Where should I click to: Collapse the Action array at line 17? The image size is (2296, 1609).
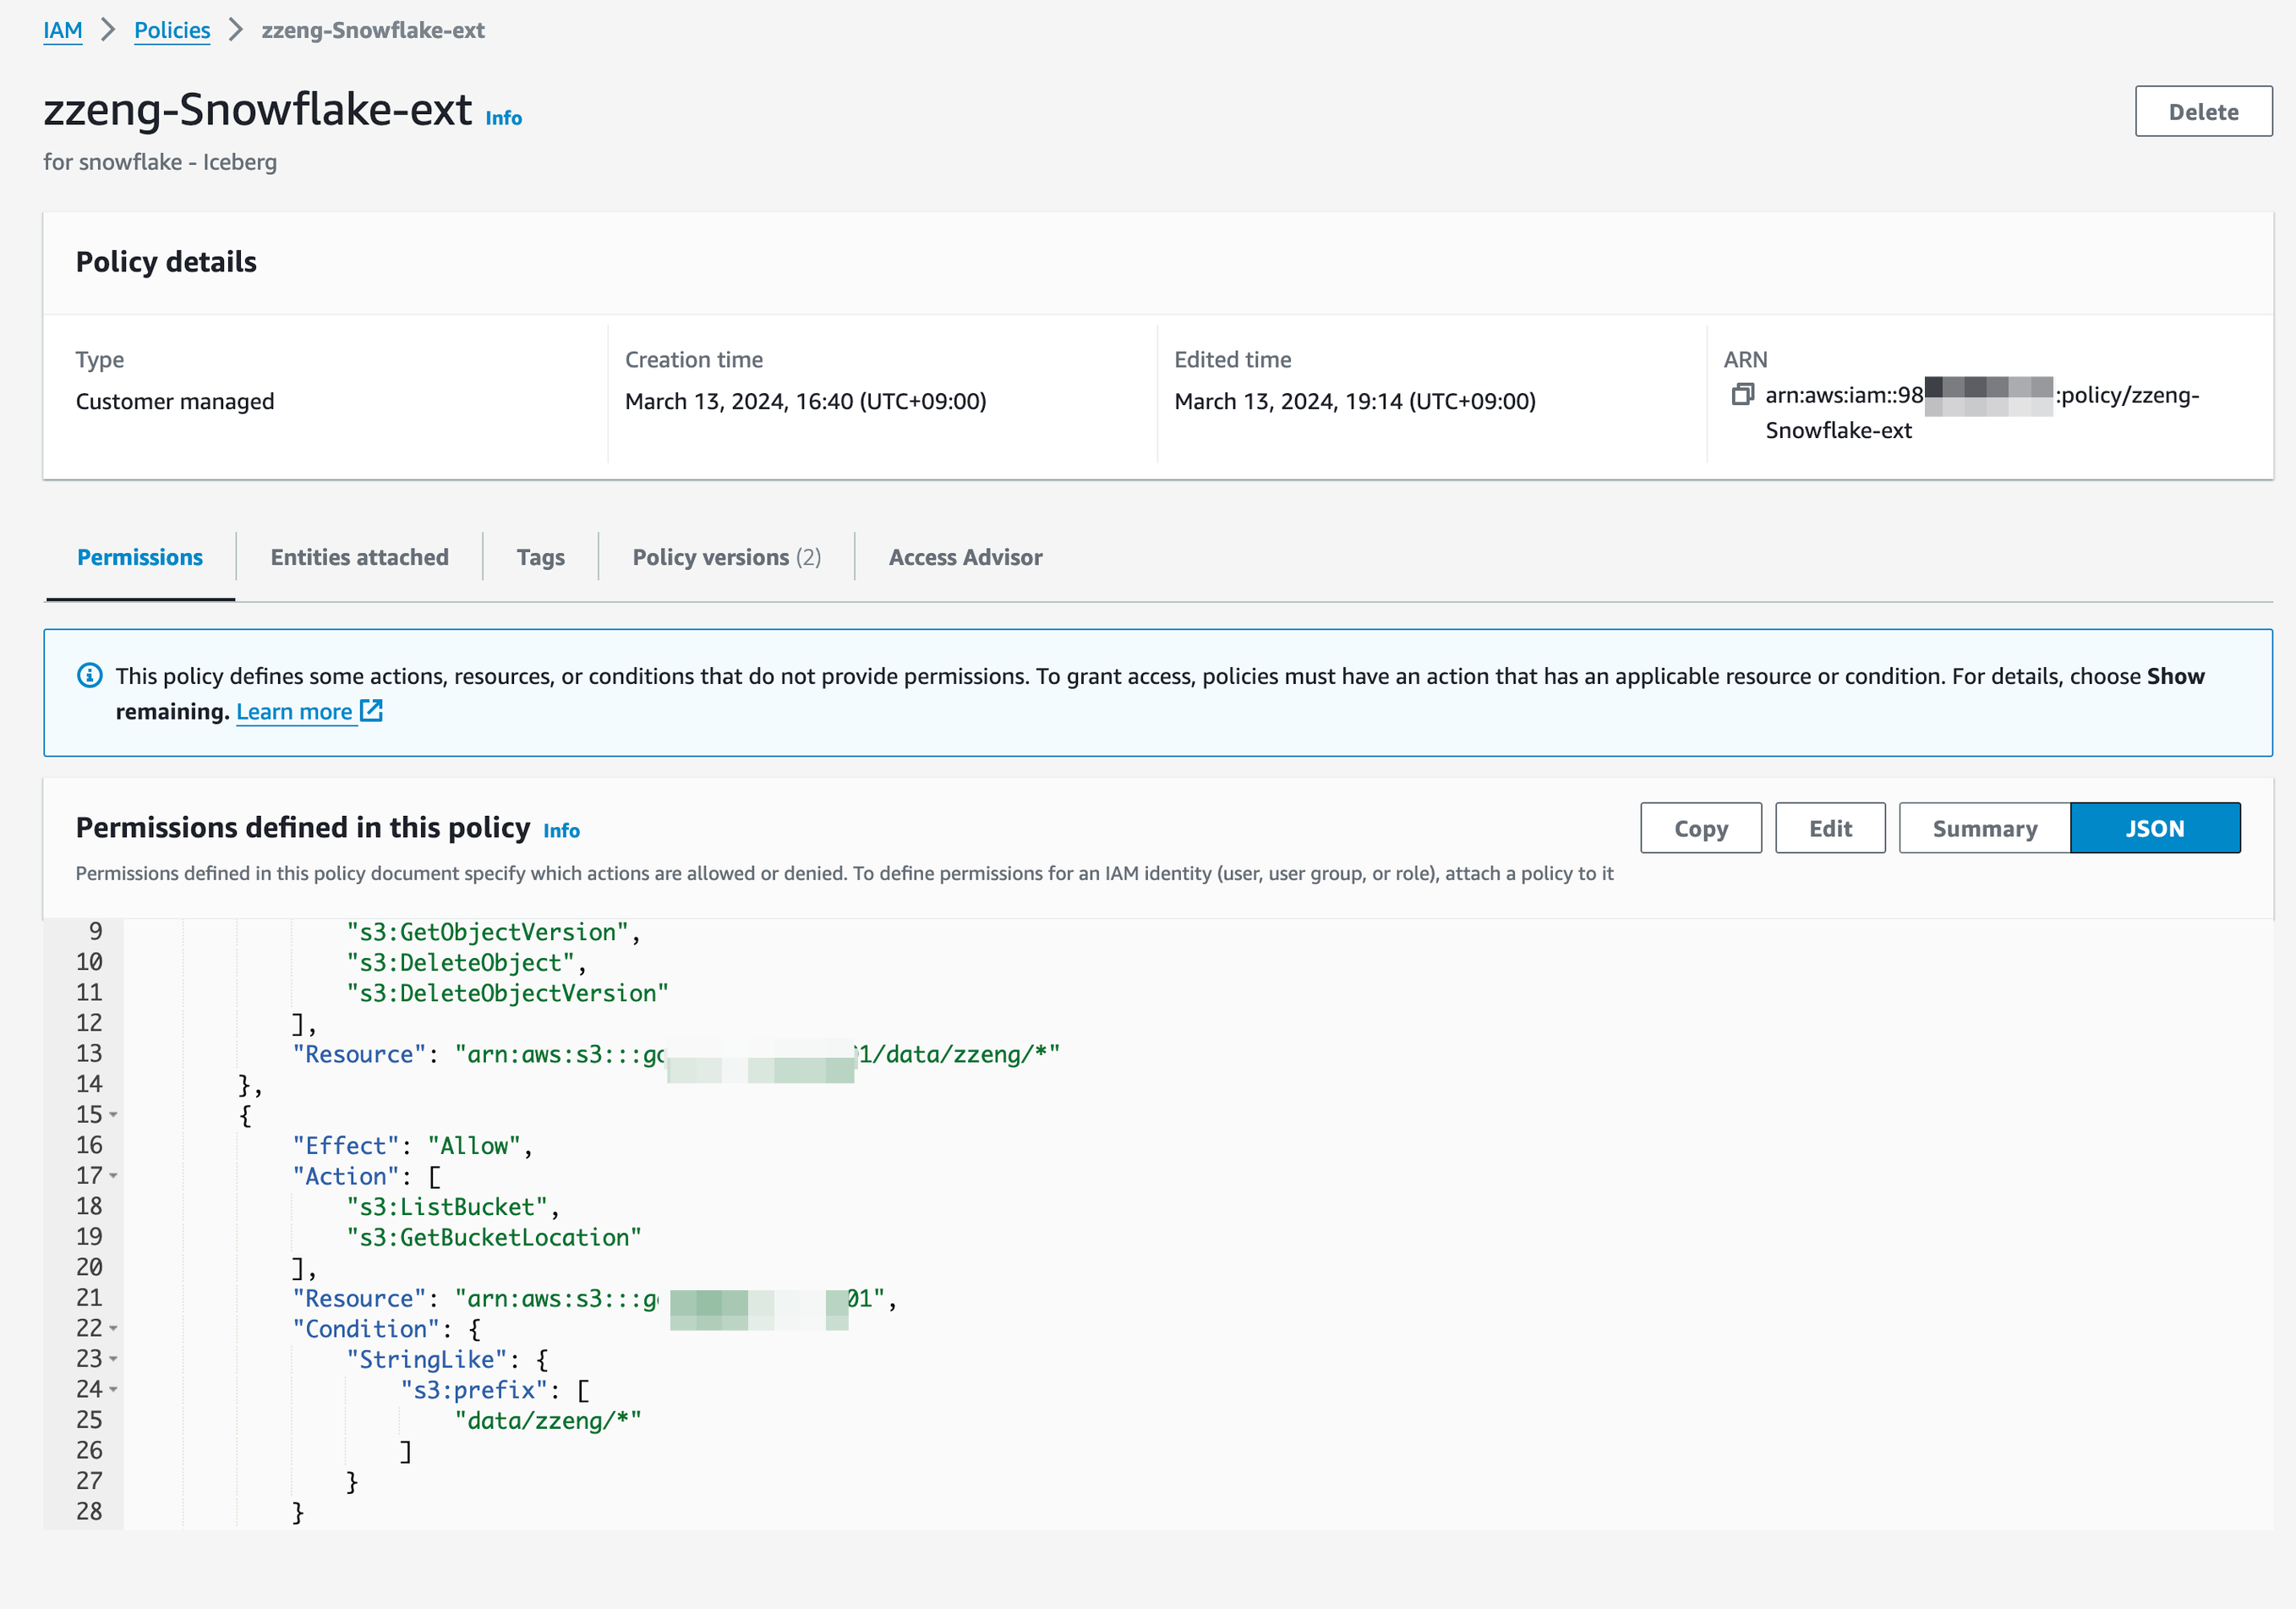[113, 1177]
